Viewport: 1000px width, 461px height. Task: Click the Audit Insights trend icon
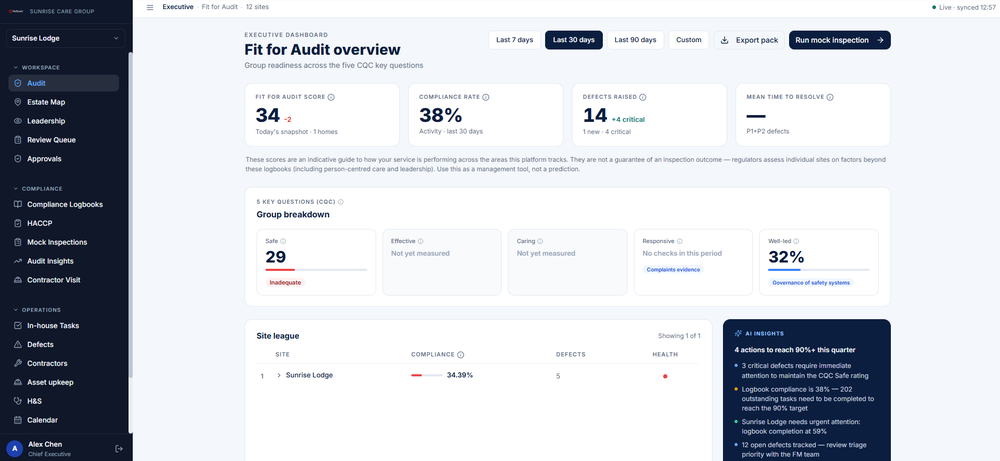coord(18,261)
